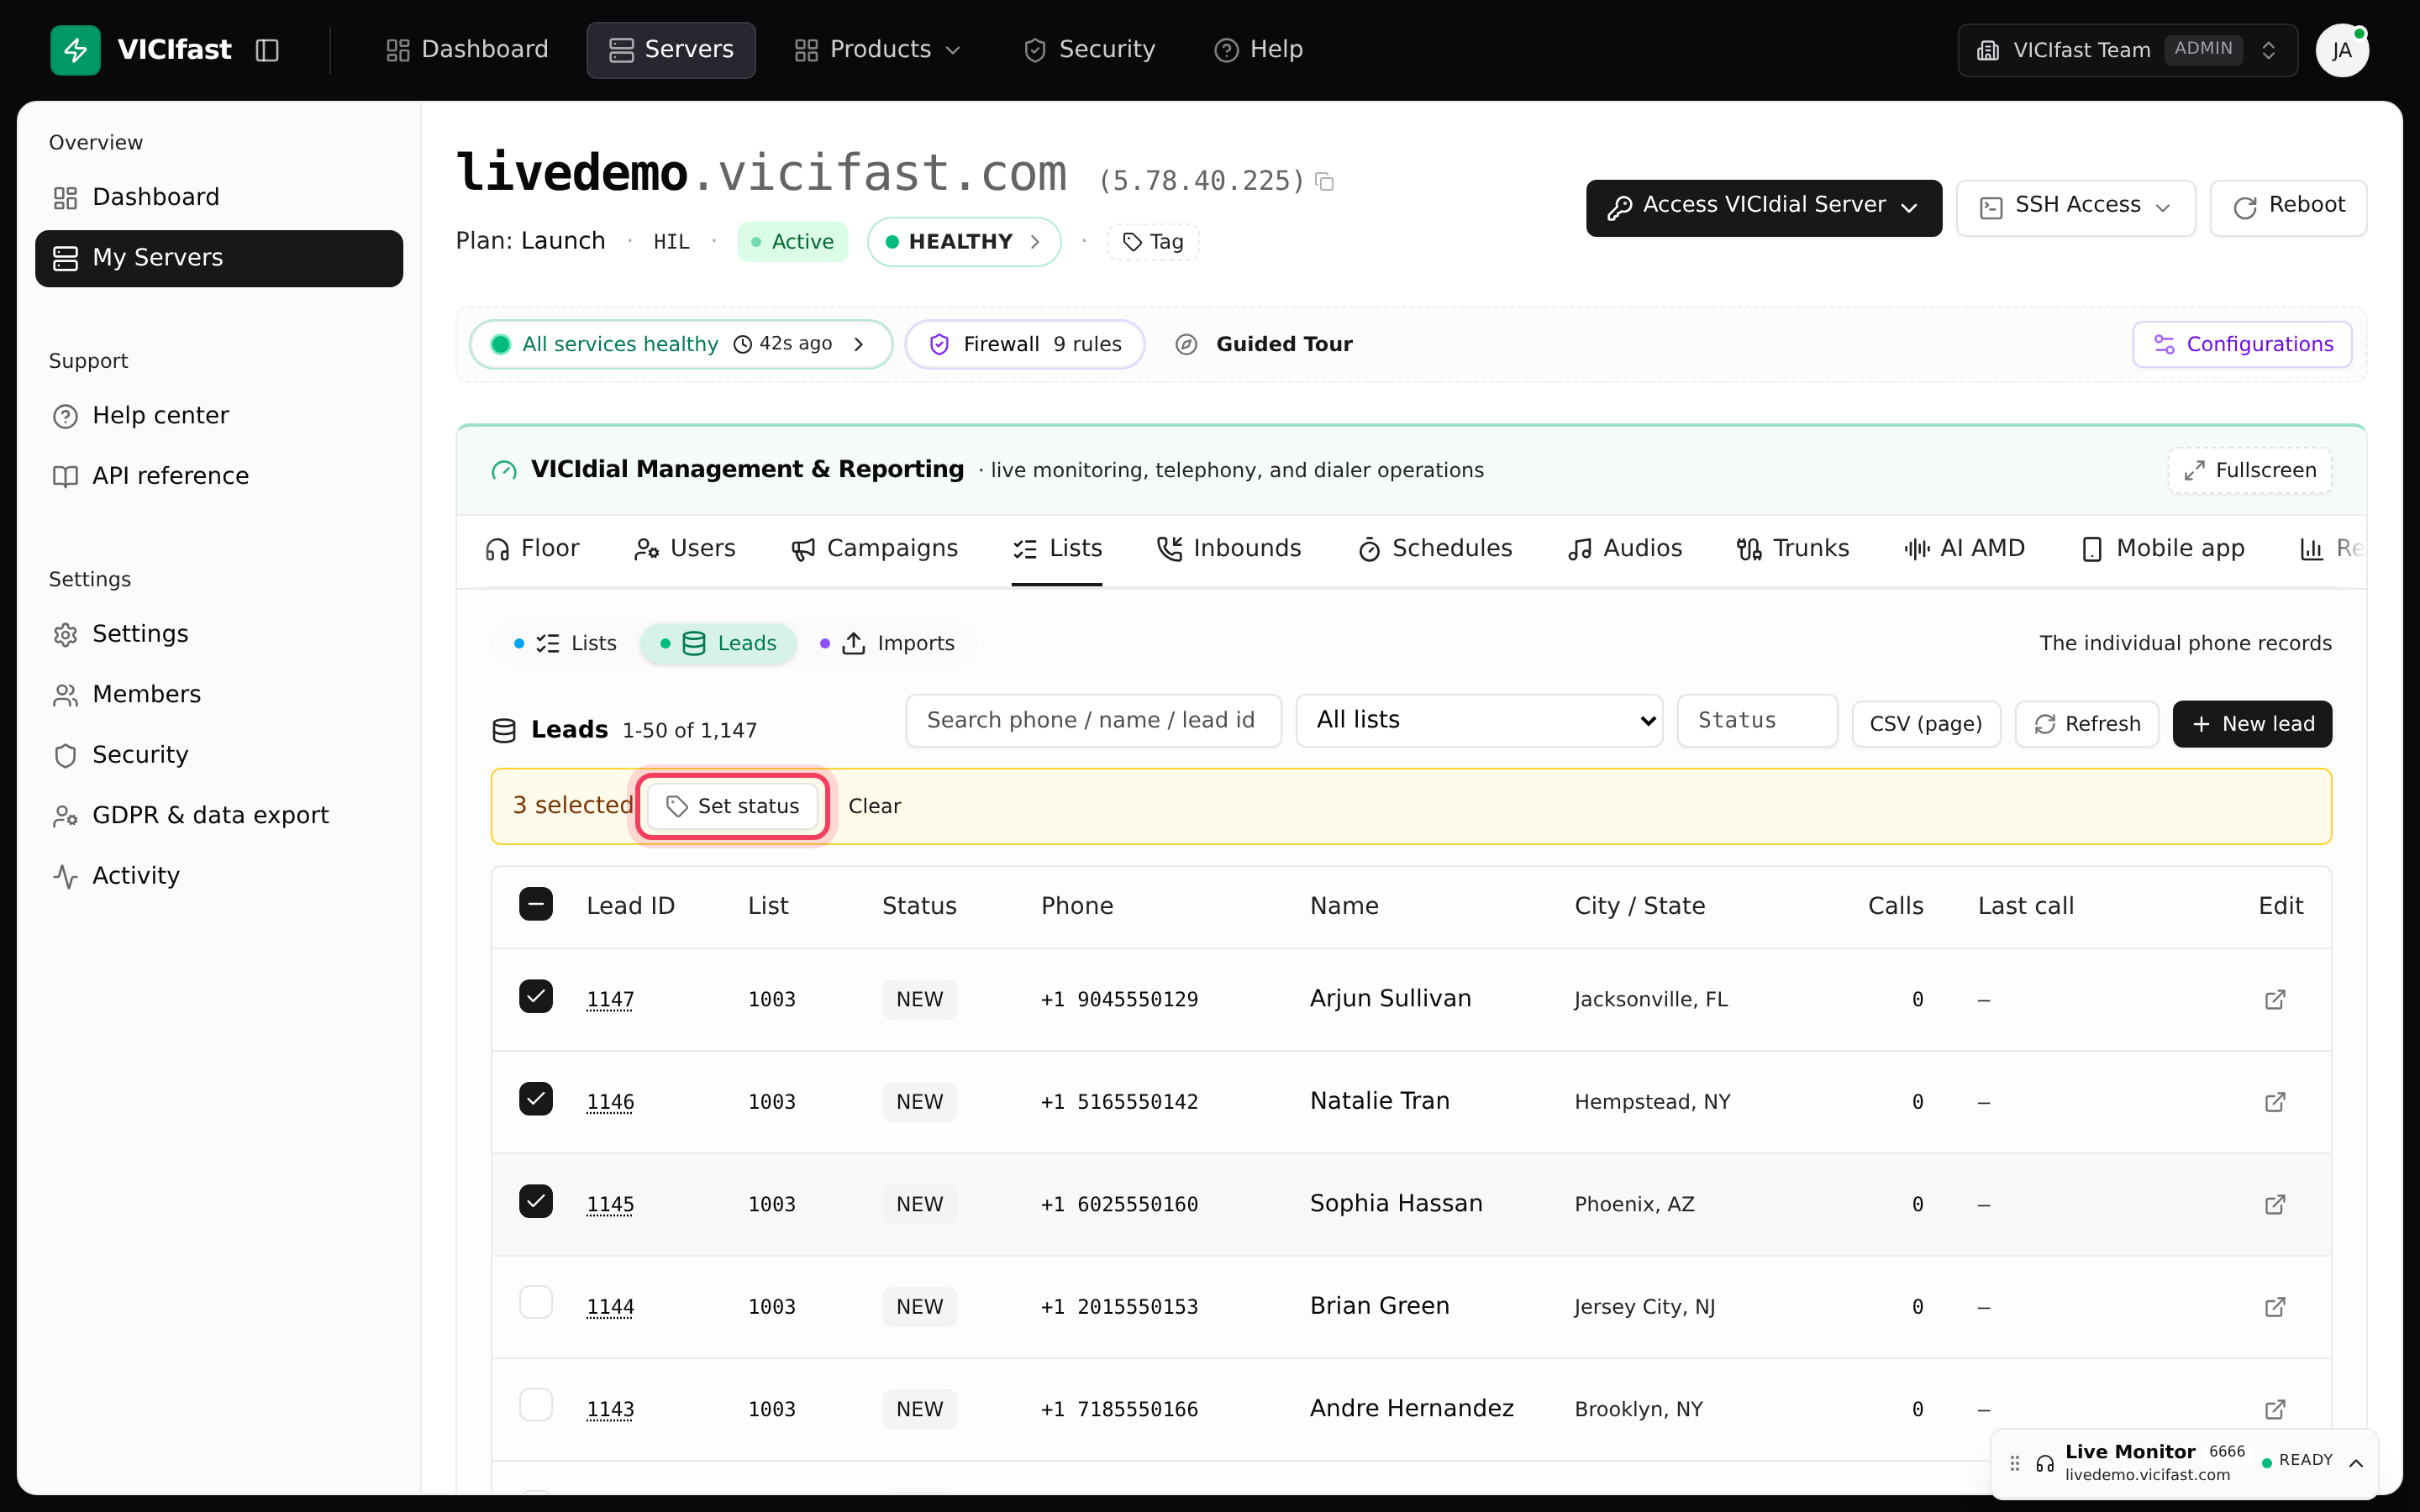This screenshot has height=1512, width=2420.
Task: Clear the lead selection
Action: (x=874, y=806)
